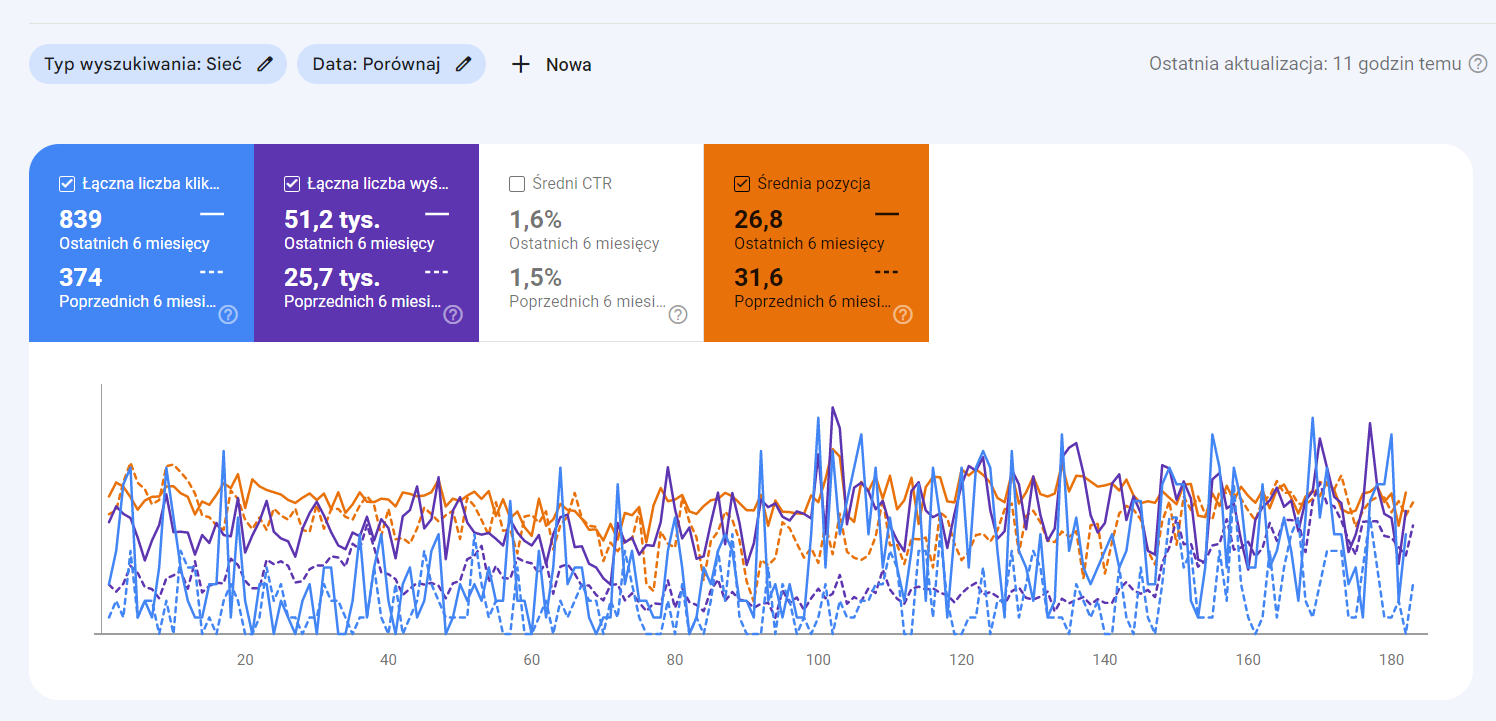Viewport: 1496px width, 721px height.
Task: Select the 31,6 previous position value
Action: point(758,277)
